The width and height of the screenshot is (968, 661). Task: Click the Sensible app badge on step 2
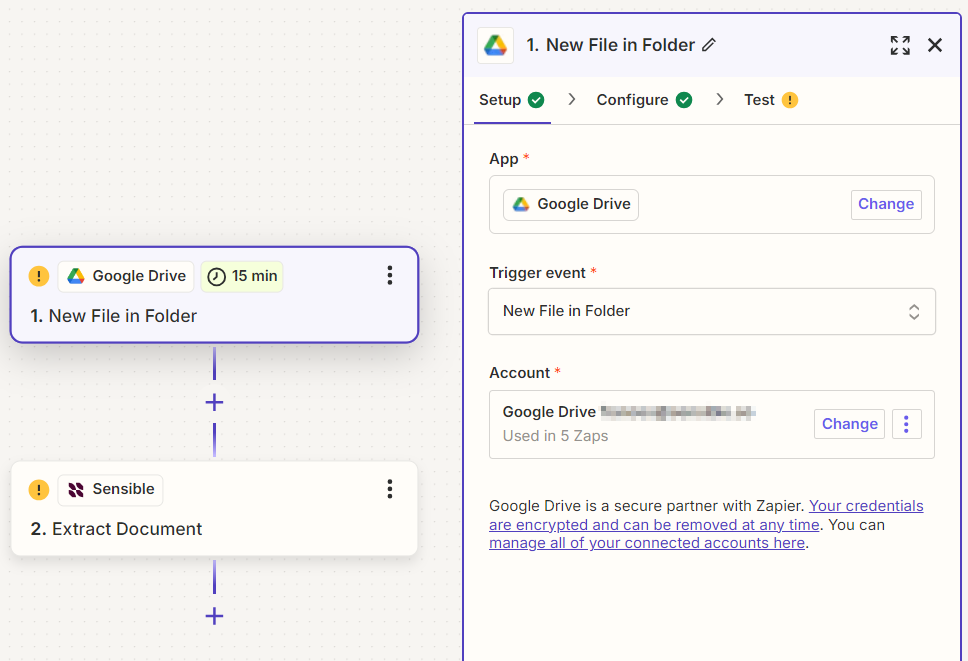[x=111, y=490]
